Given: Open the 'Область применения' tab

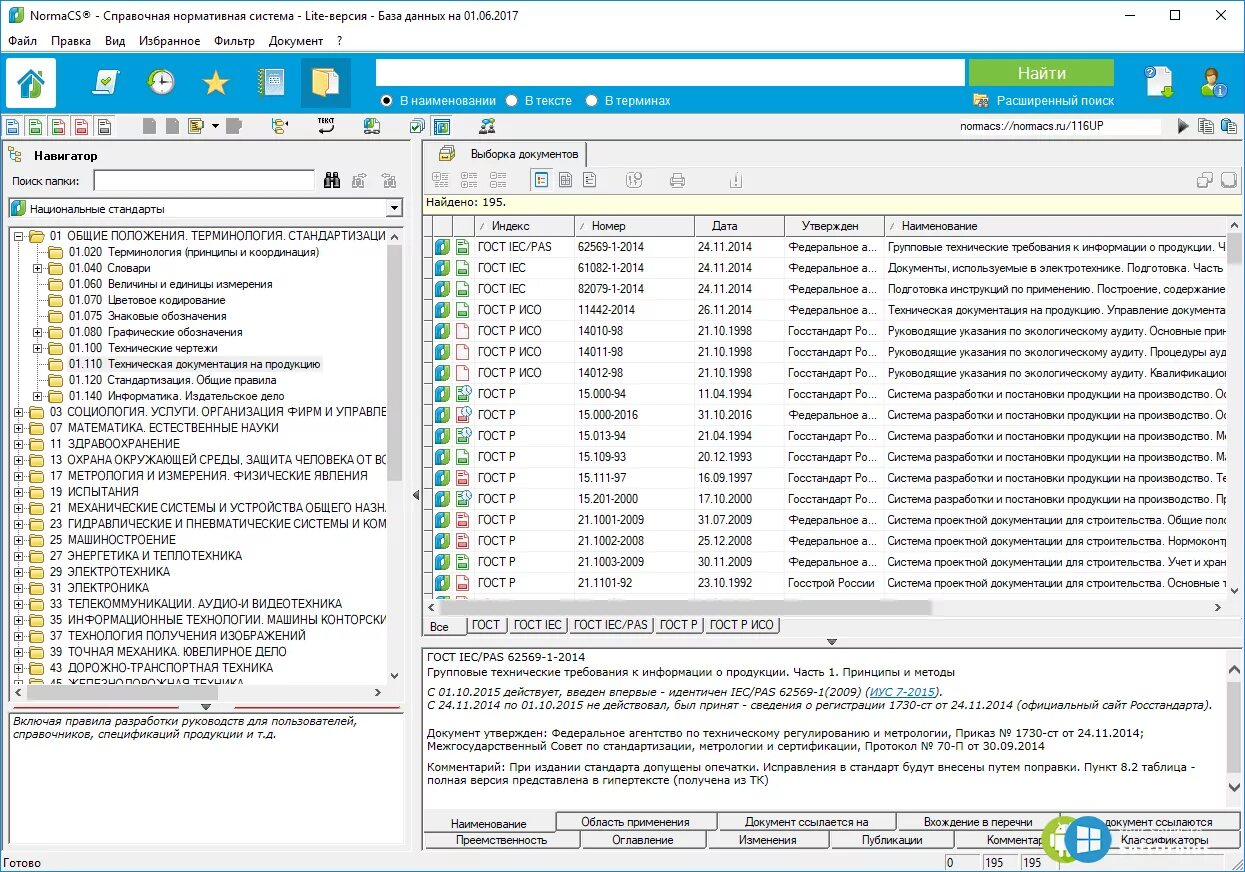Looking at the screenshot, I should (x=635, y=822).
